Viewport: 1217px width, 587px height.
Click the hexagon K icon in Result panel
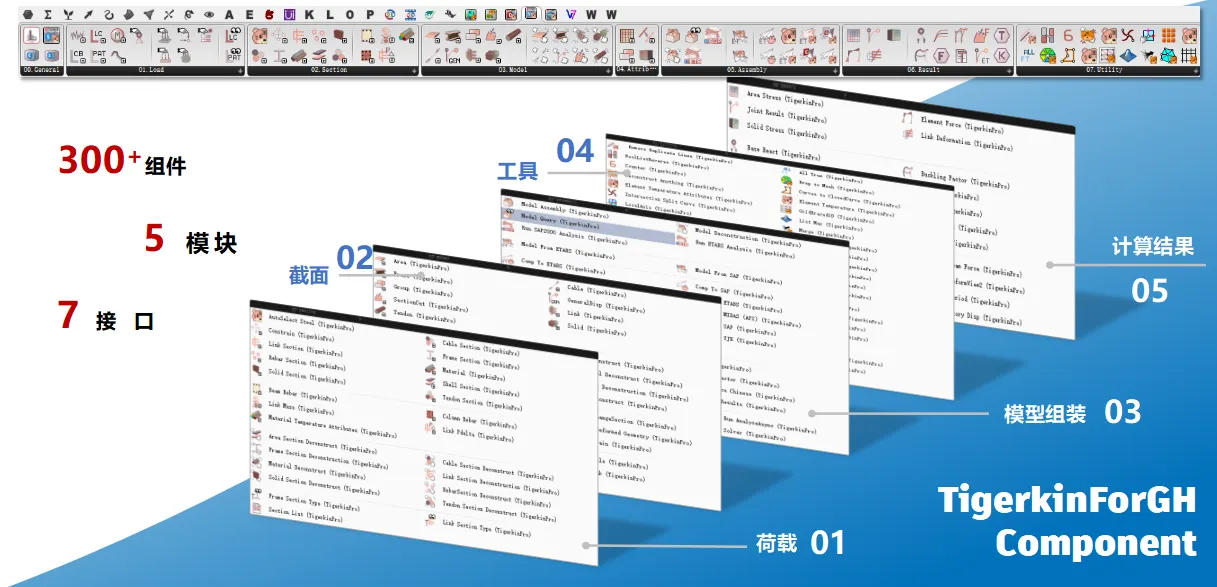pos(1003,56)
